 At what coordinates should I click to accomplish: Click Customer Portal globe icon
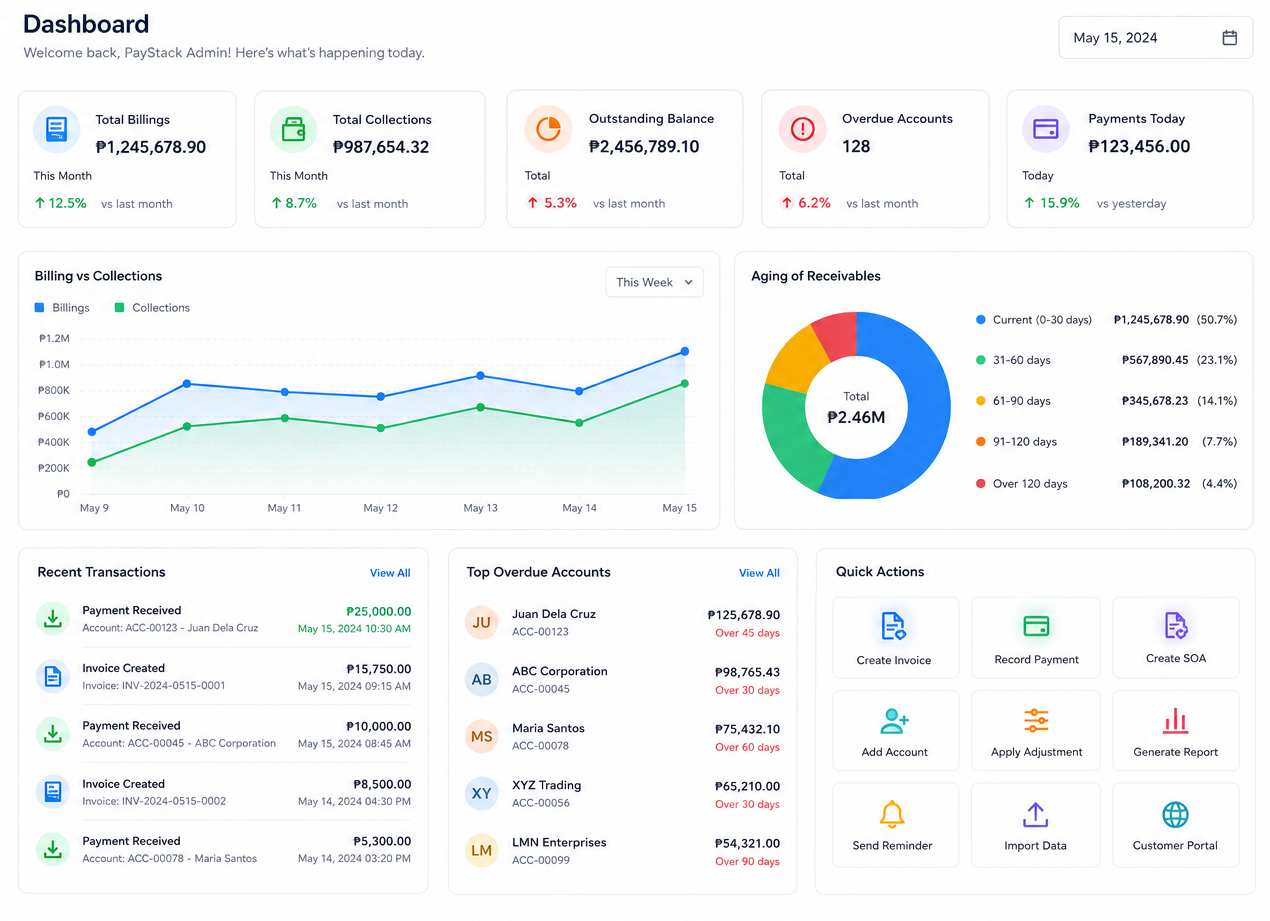(1175, 814)
